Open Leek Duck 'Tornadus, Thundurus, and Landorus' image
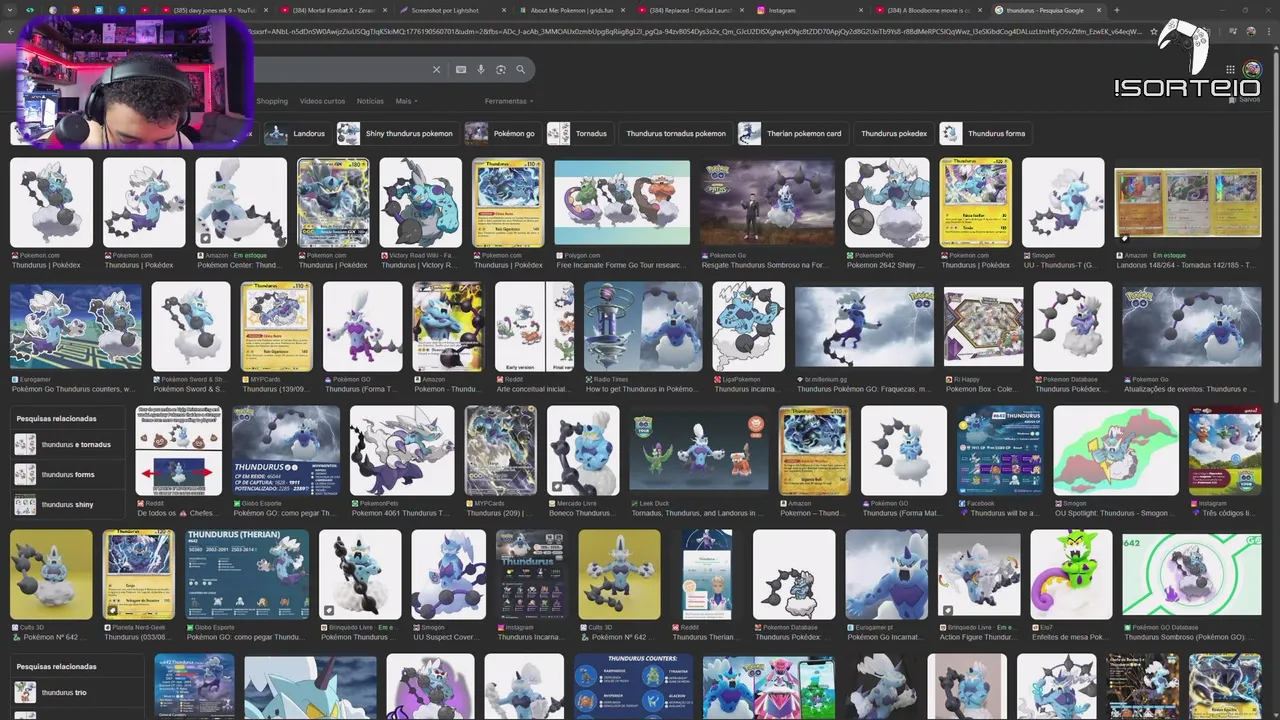Viewport: 1280px width, 720px height. click(698, 452)
